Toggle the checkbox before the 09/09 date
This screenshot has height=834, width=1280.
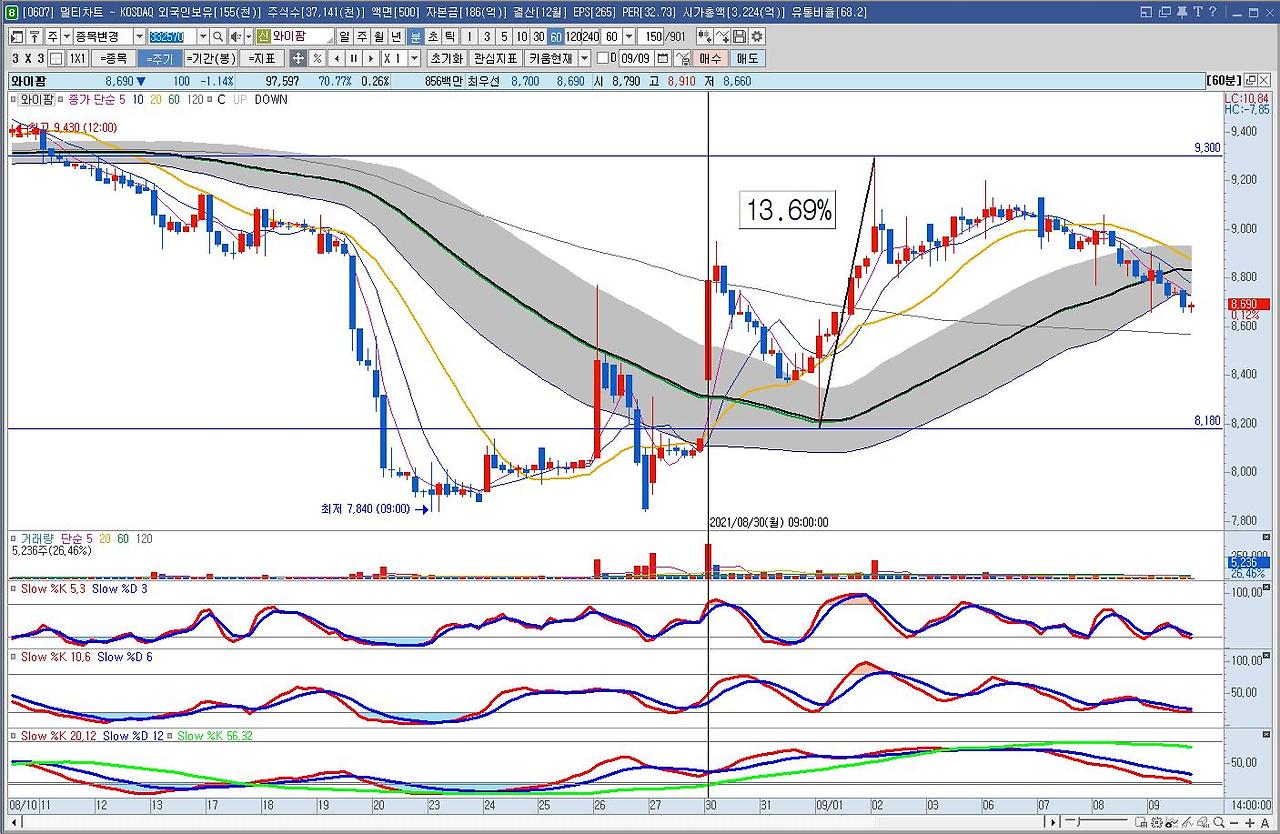[x=602, y=58]
